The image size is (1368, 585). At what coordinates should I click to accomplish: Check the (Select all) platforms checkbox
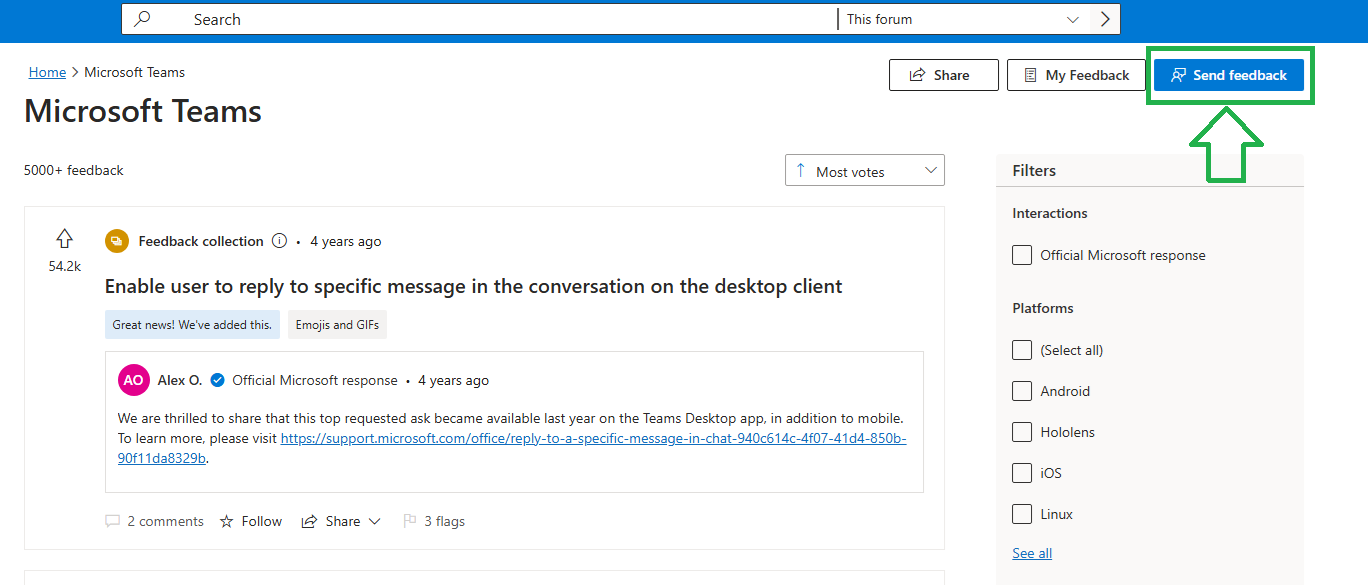point(1022,350)
